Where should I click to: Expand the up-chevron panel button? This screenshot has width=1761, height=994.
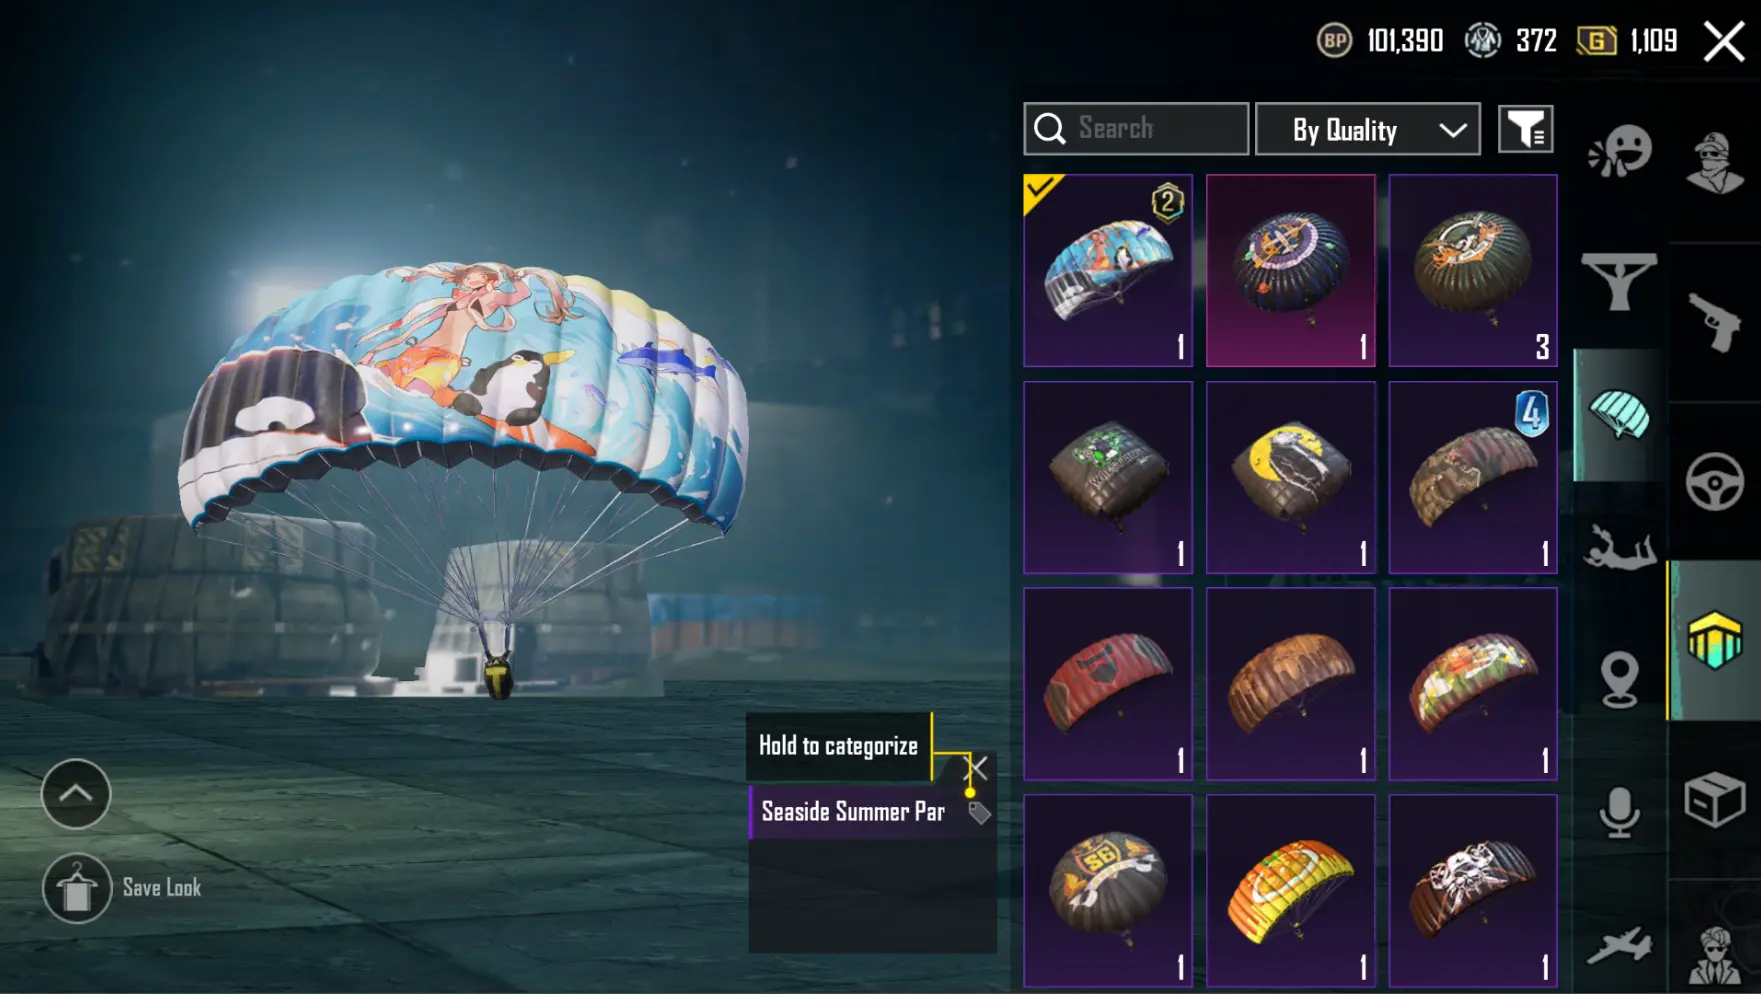(76, 794)
